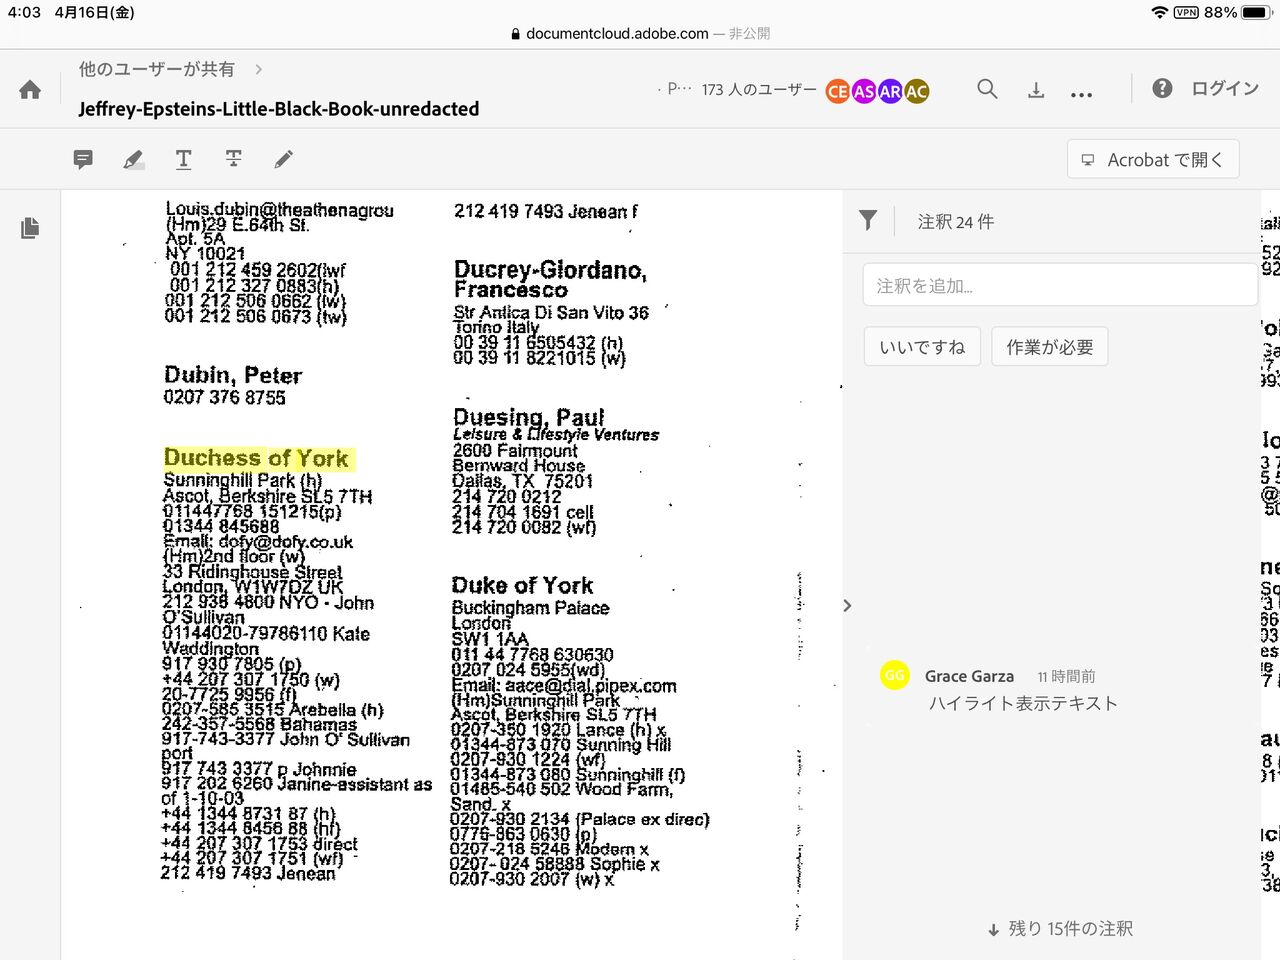Select the highlighter tool
1280x960 pixels.
pyautogui.click(x=133, y=159)
